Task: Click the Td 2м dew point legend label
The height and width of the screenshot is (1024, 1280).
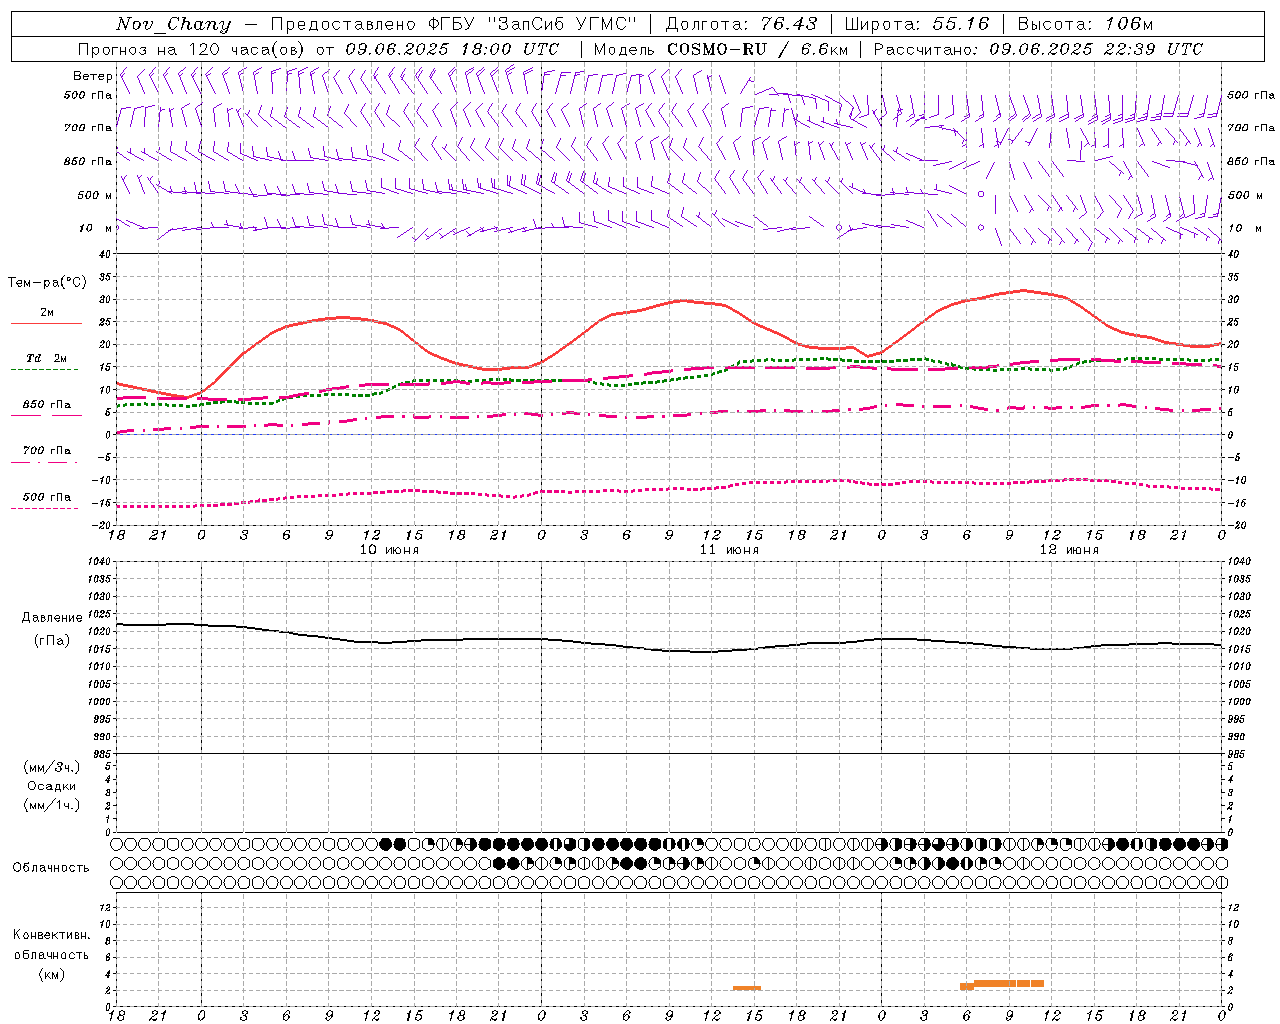Action: pyautogui.click(x=46, y=358)
